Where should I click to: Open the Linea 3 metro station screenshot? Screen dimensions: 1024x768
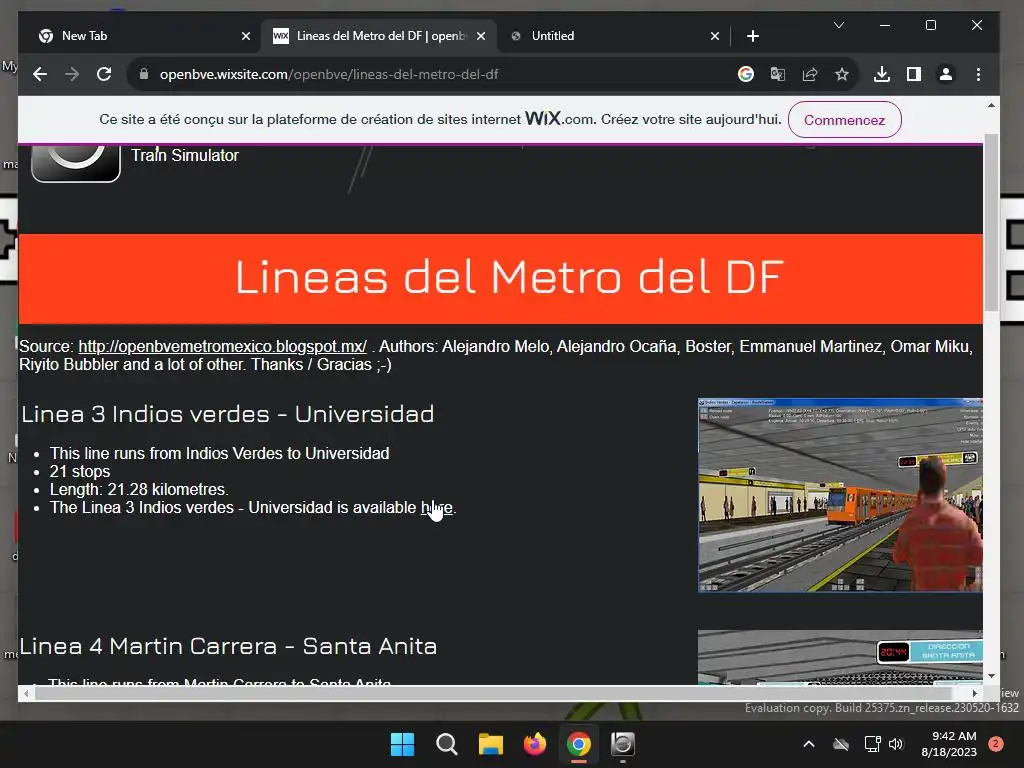click(840, 495)
